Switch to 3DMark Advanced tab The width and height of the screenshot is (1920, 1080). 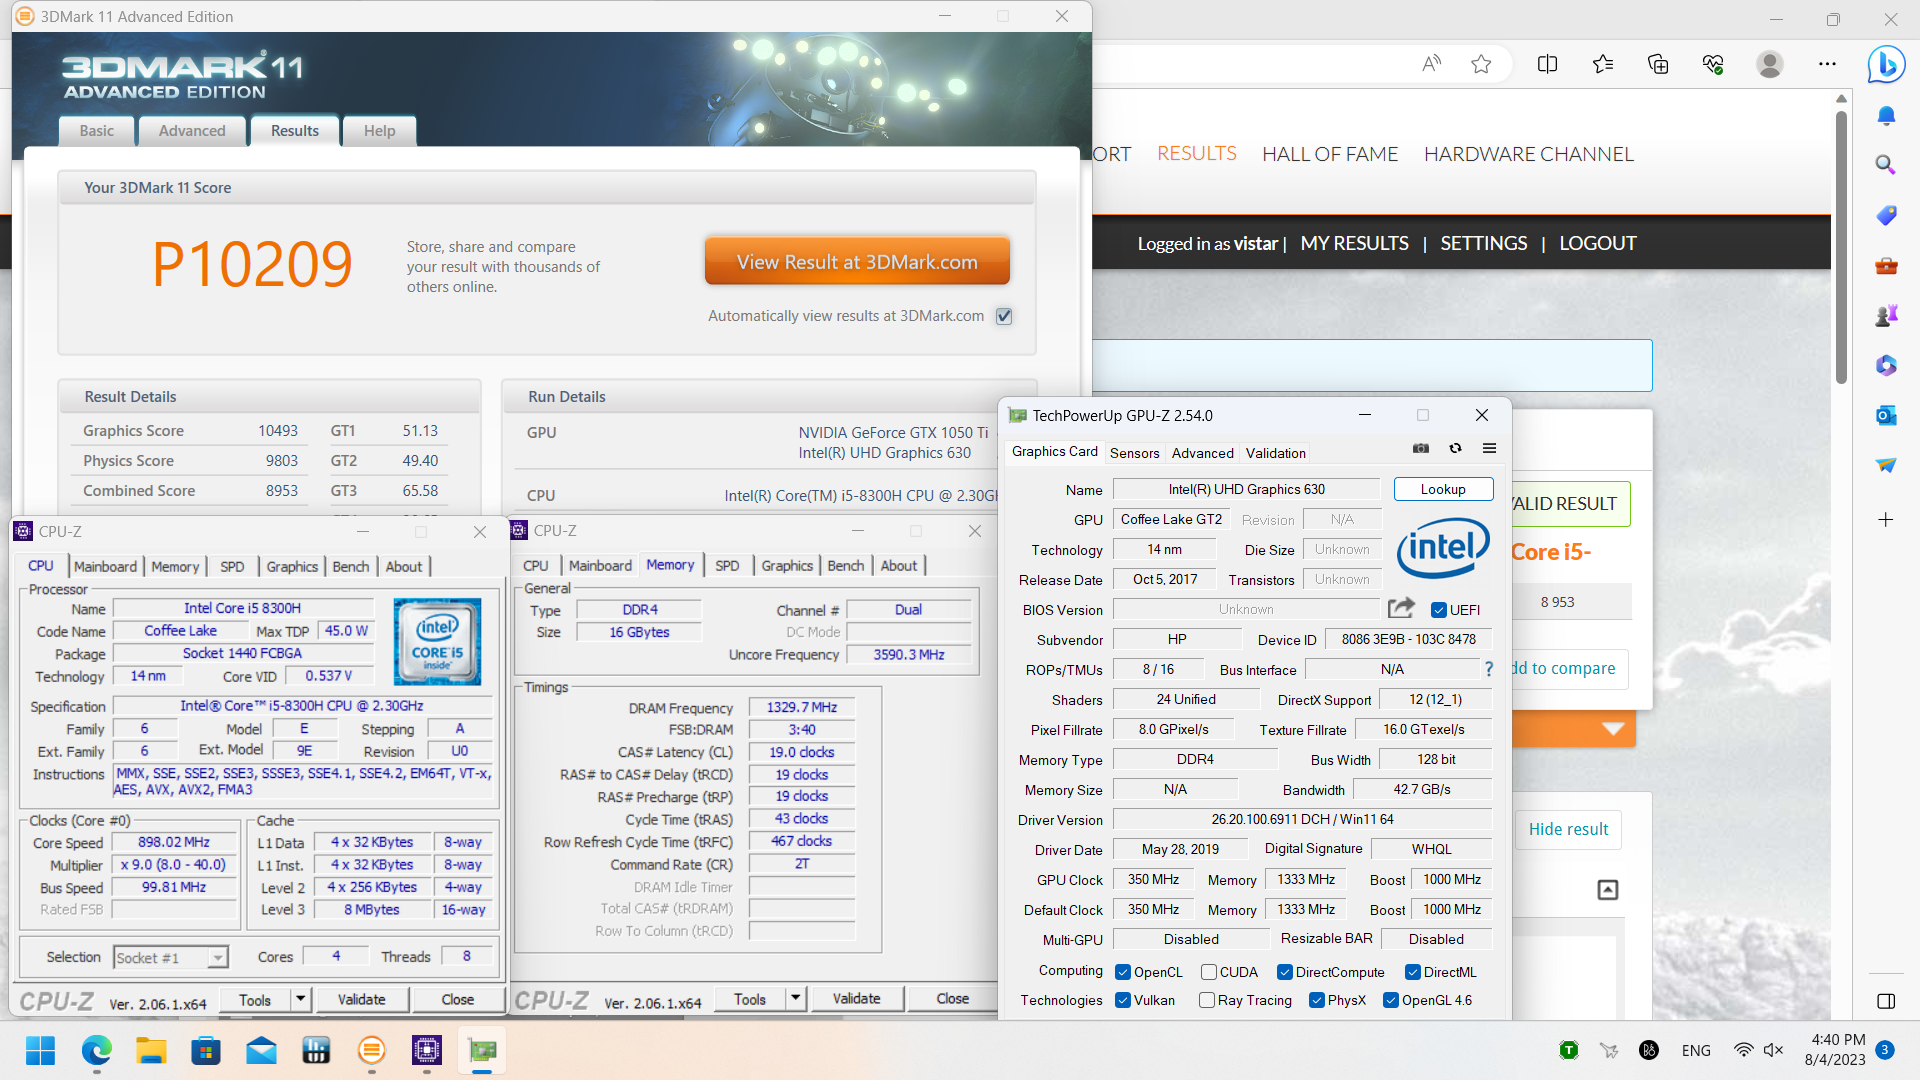pyautogui.click(x=192, y=131)
